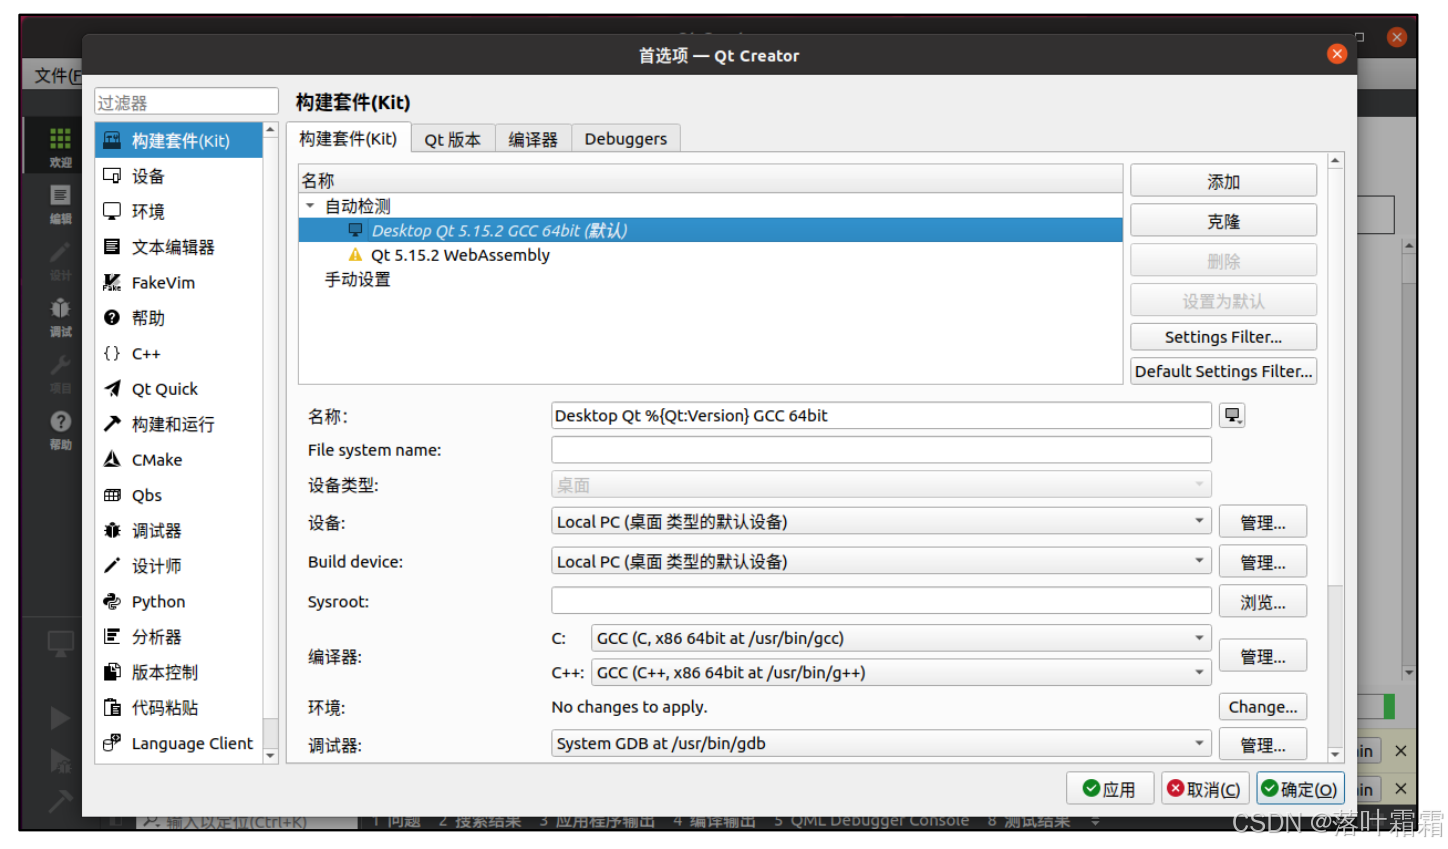Click 管理... next to Build device

1263,562
